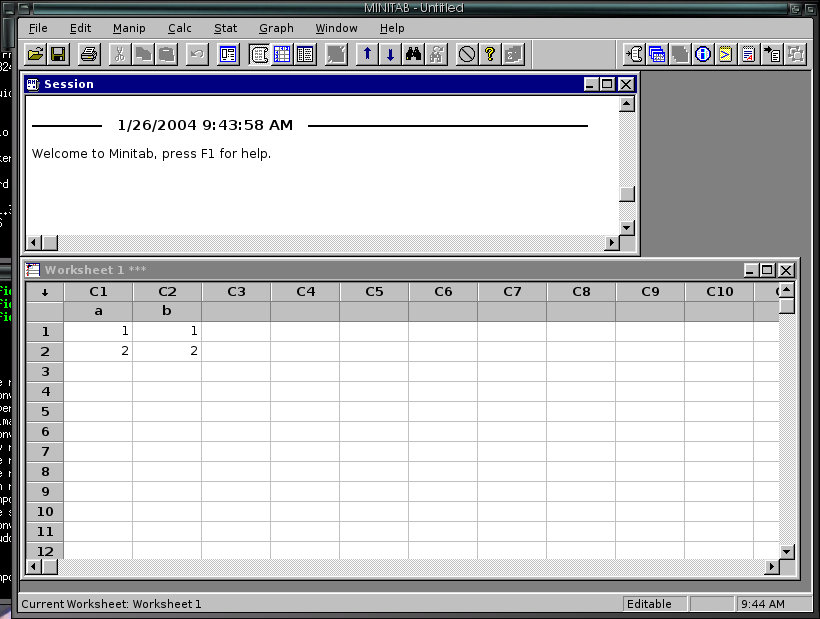Select the Print toolbar icon
This screenshot has height=619, width=820.
coord(87,54)
